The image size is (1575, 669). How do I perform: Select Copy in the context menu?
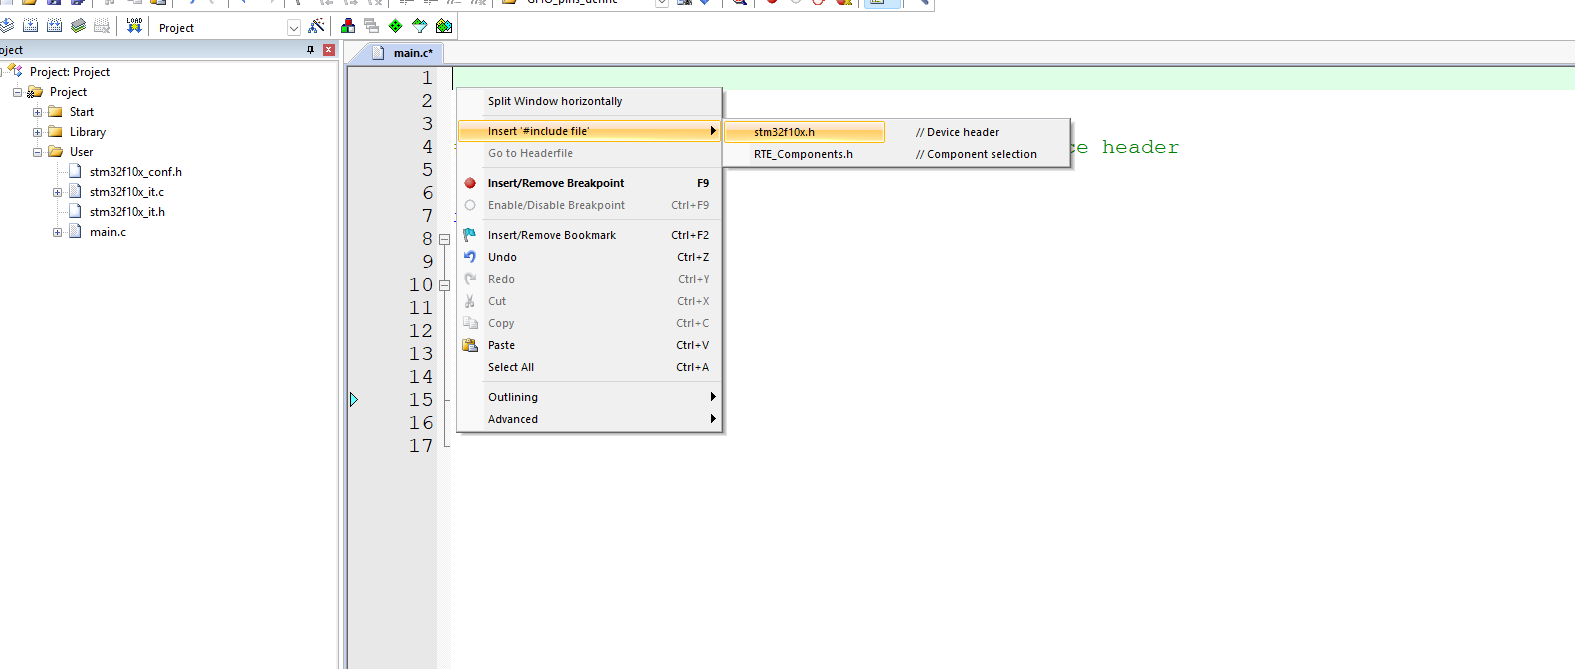[589, 323]
